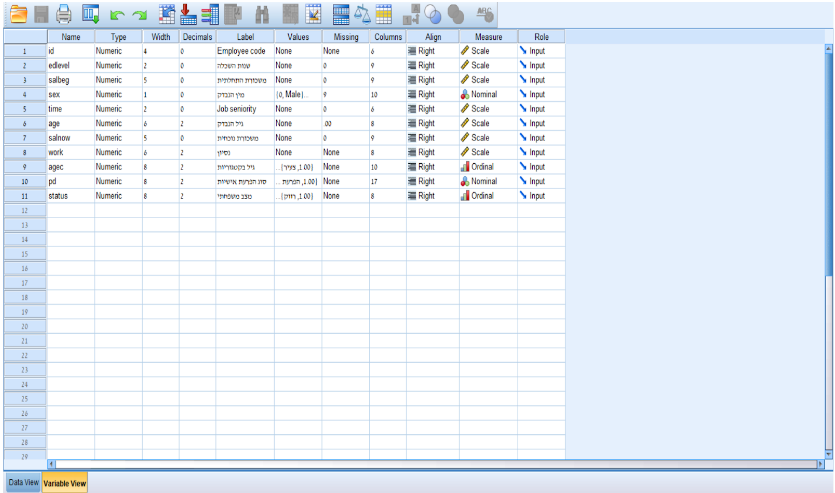The image size is (835, 493).
Task: Click the vertical scrollbar up arrow
Action: point(828,49)
